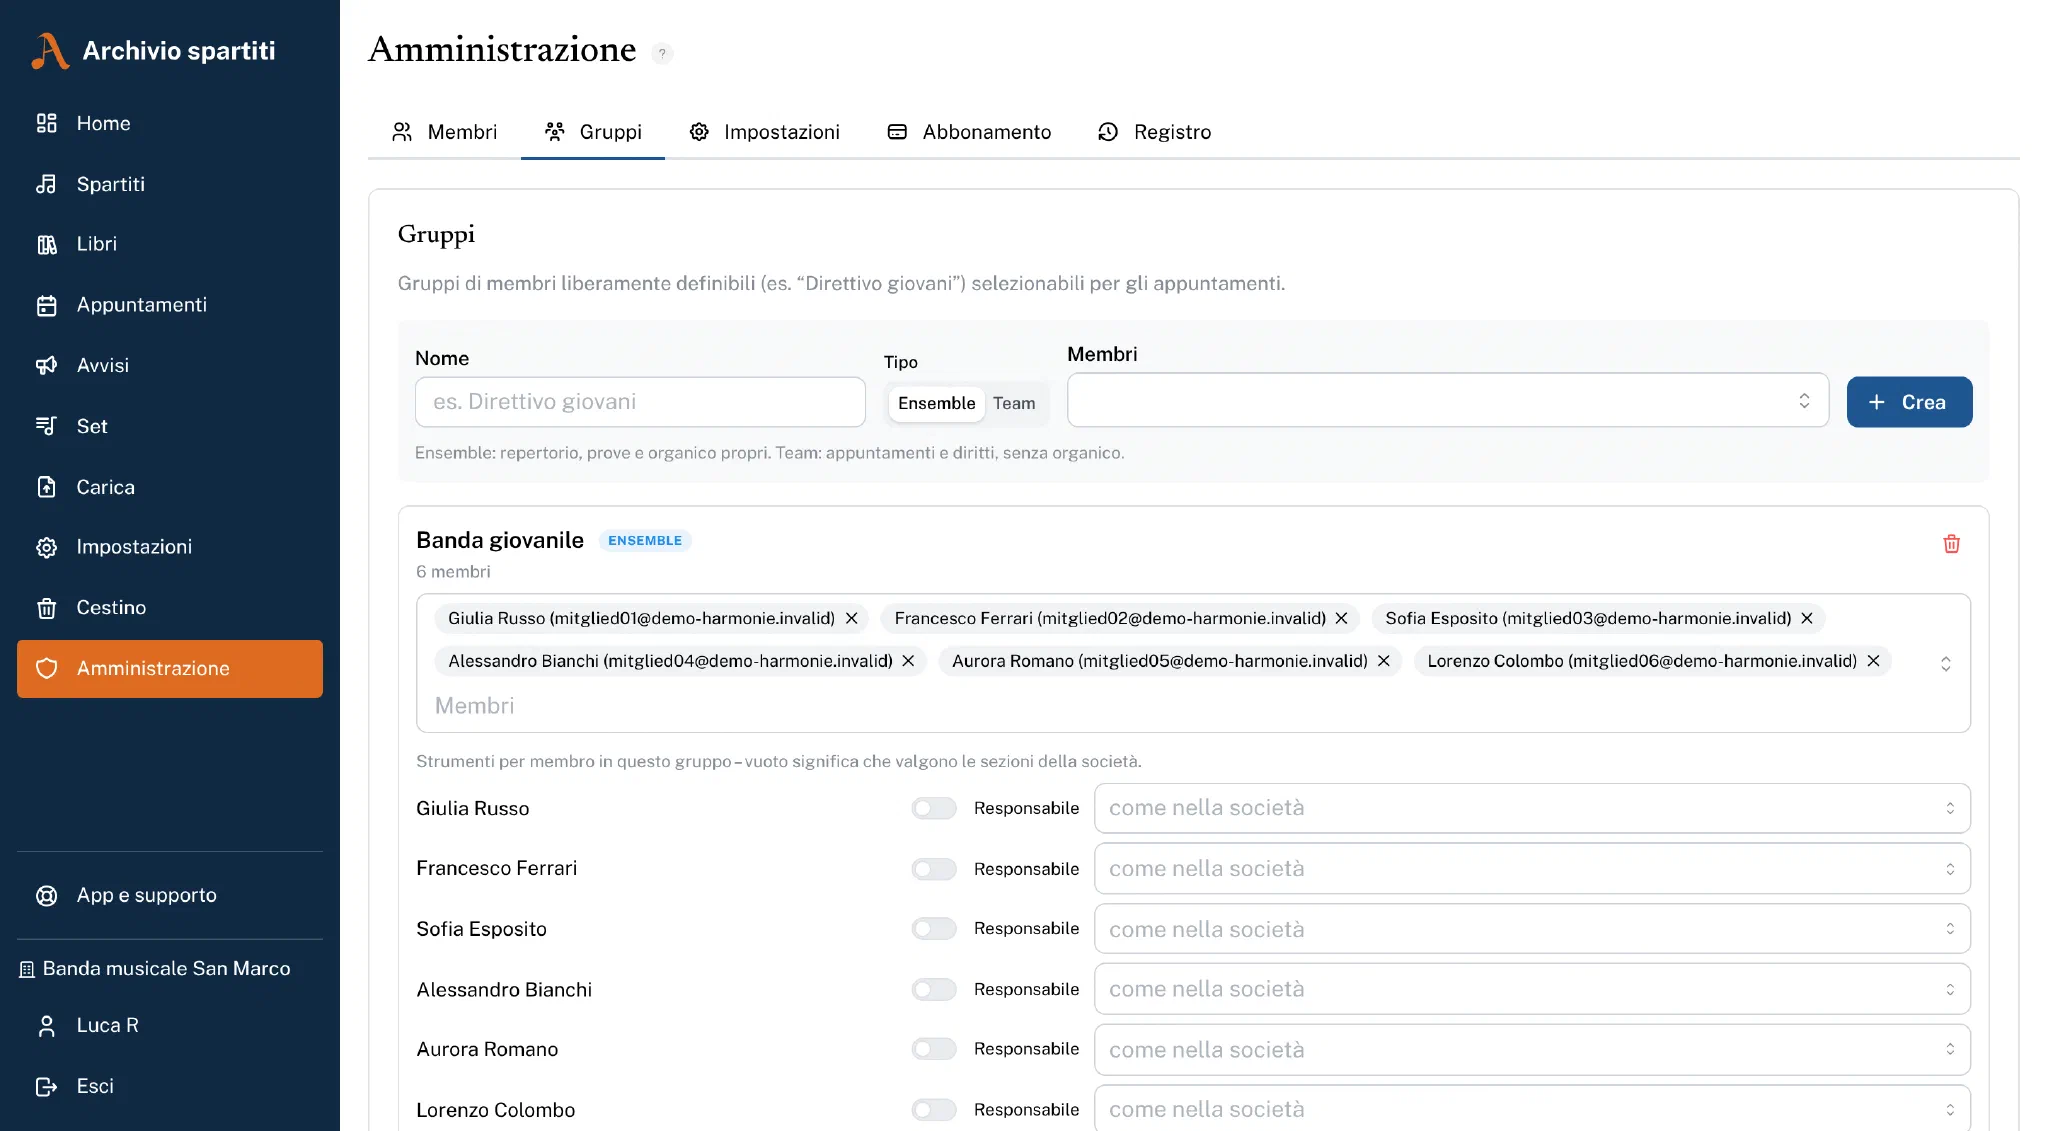The width and height of the screenshot is (2048, 1131).
Task: Enable Responsabile toggle for Giulia Russo
Action: click(934, 808)
